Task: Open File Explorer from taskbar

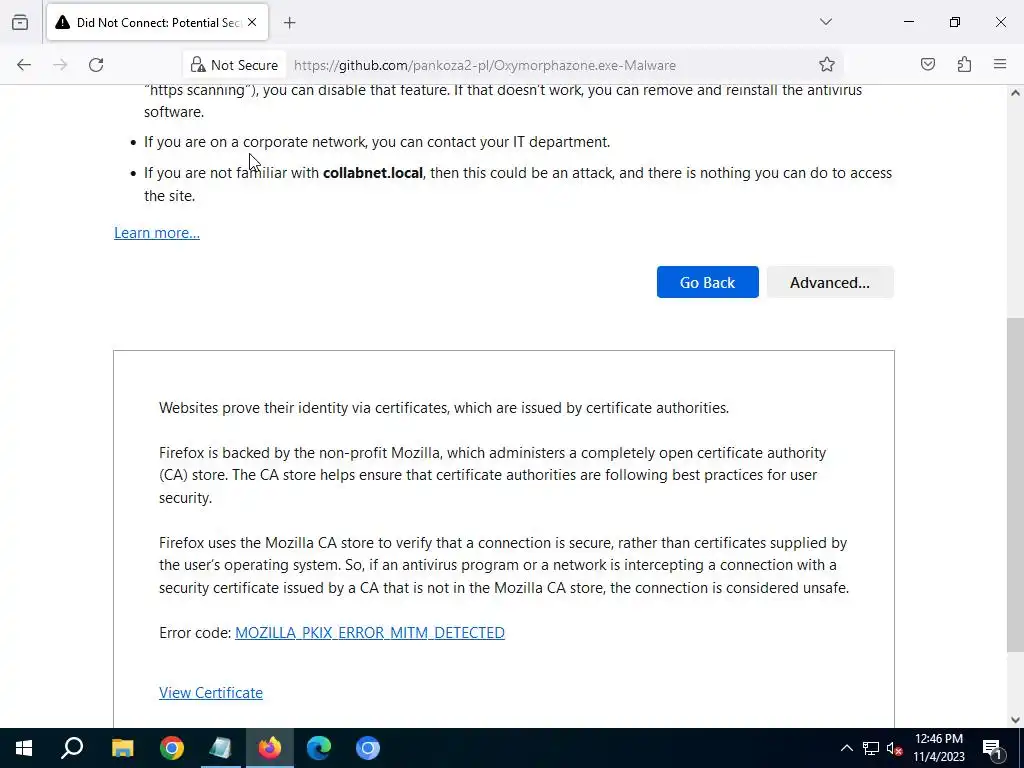Action: (122, 748)
